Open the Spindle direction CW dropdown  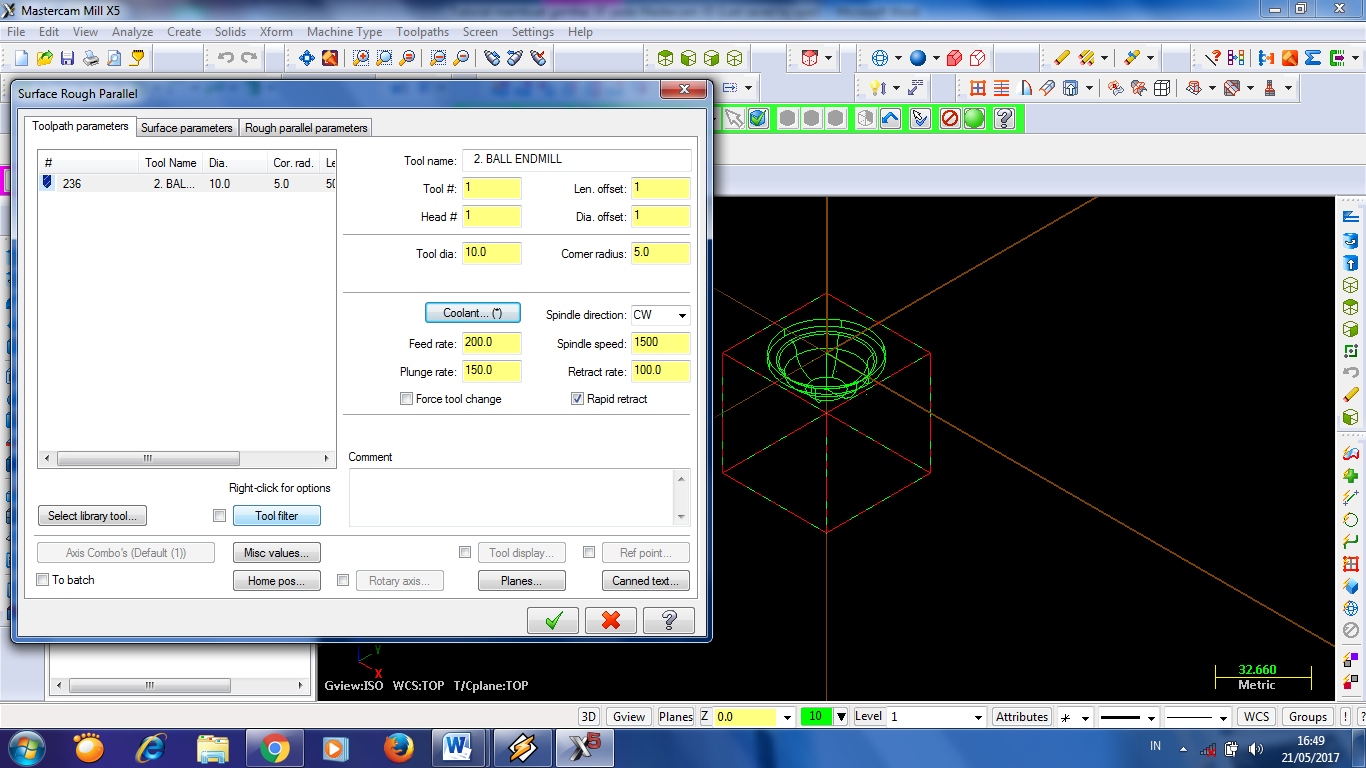[x=682, y=315]
